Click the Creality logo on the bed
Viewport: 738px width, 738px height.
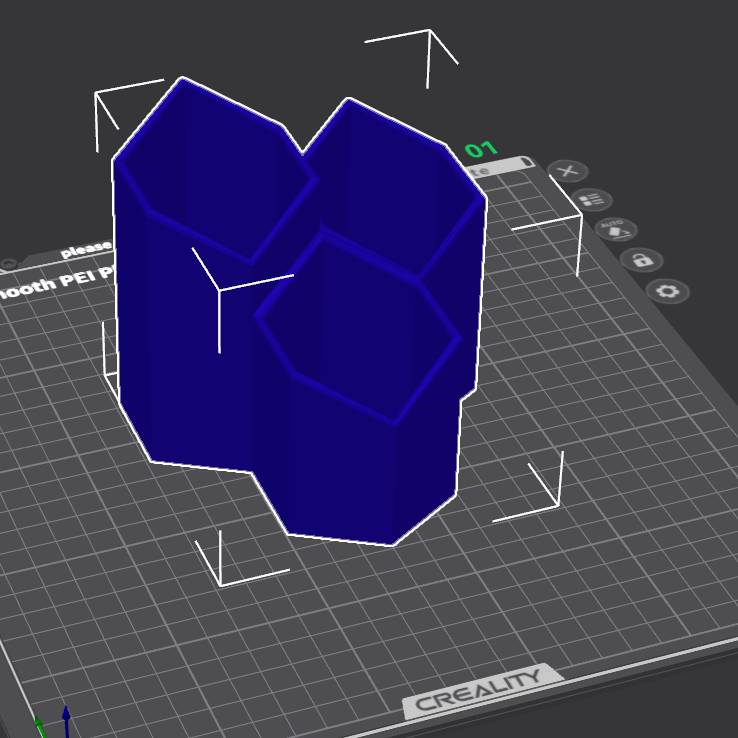(478, 689)
